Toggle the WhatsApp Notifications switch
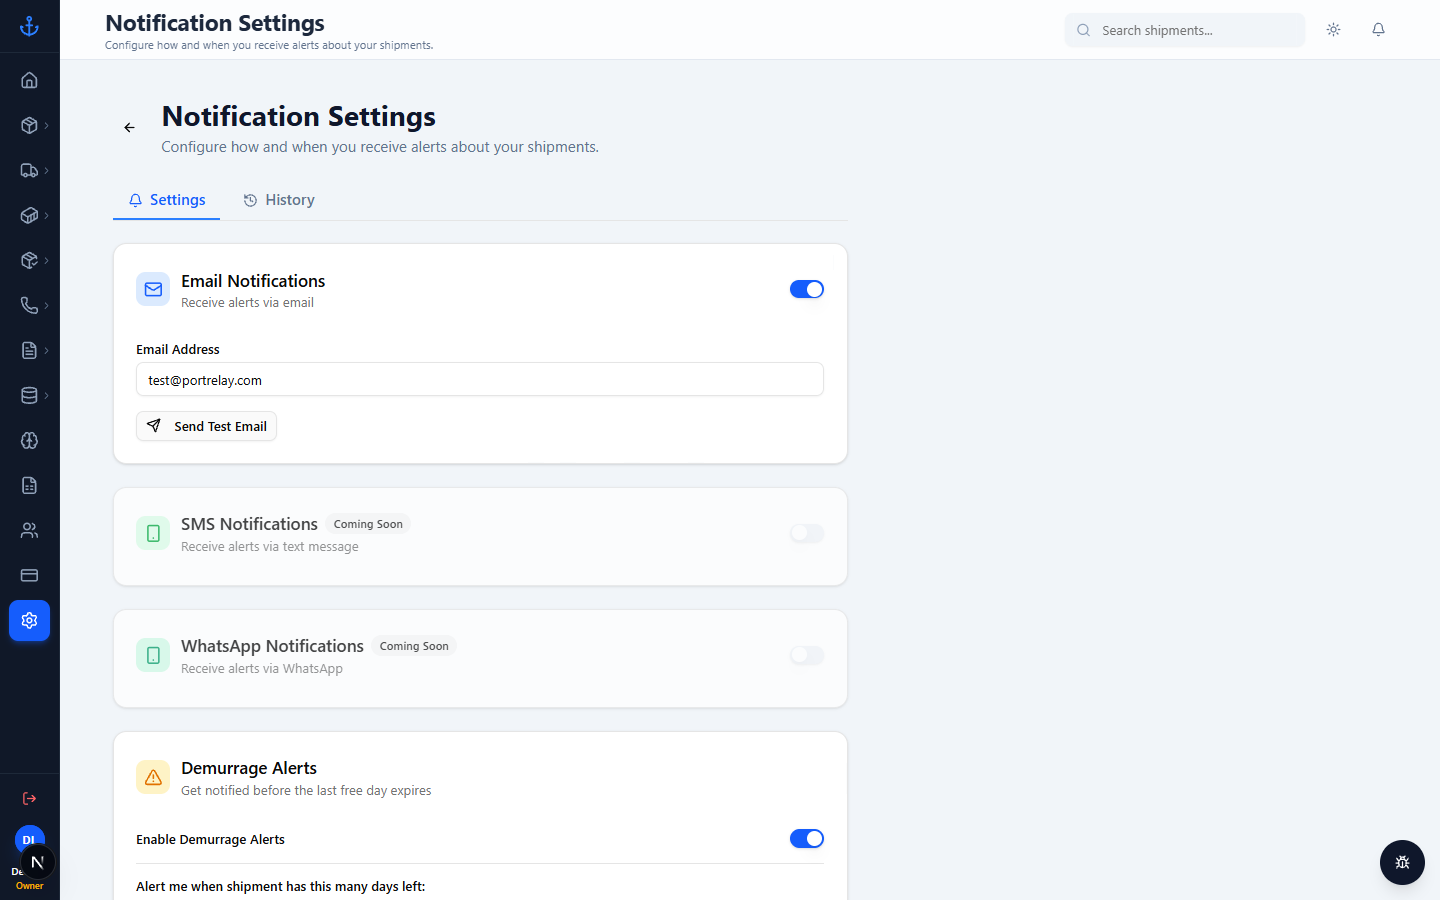This screenshot has height=900, width=1440. click(807, 655)
